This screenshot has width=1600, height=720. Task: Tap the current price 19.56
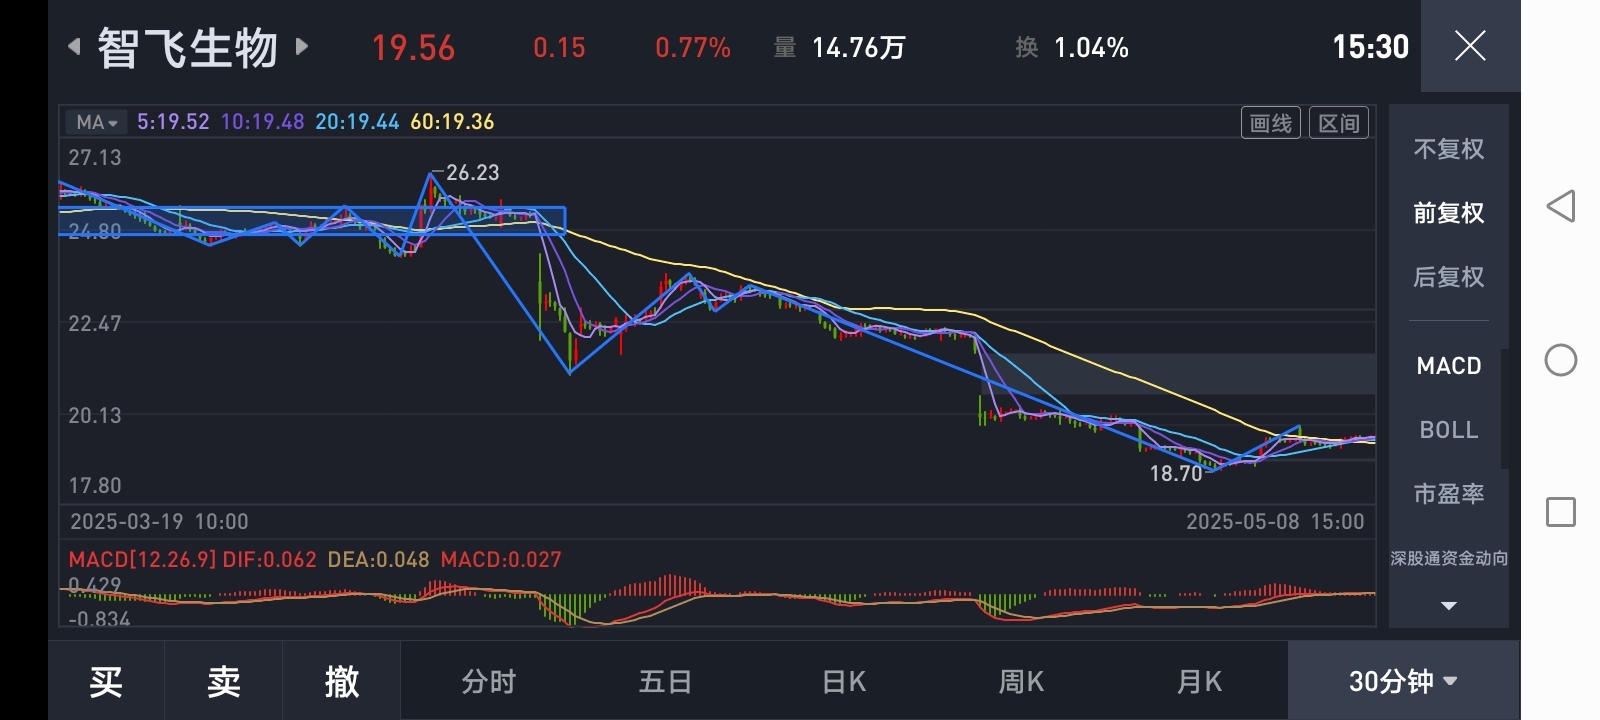click(413, 48)
